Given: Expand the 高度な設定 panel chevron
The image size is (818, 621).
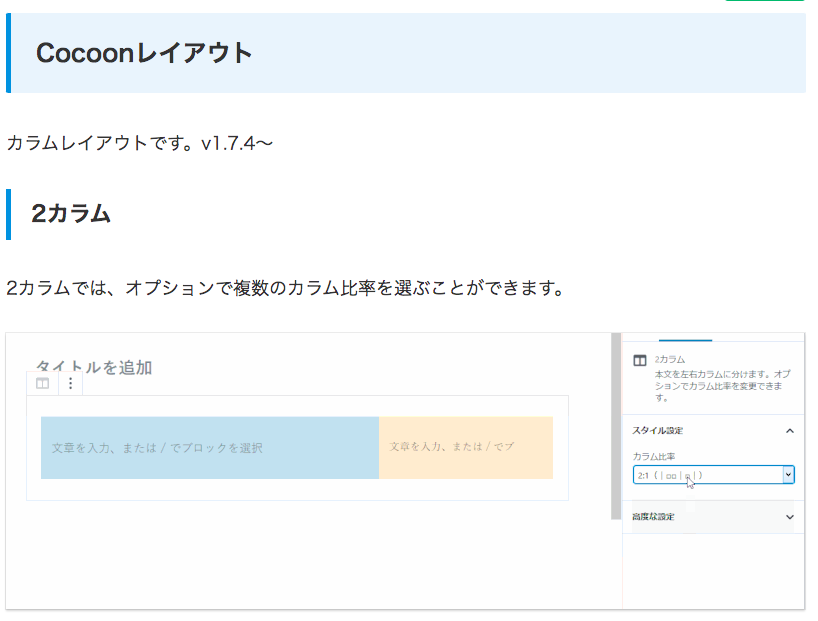Looking at the screenshot, I should point(790,517).
